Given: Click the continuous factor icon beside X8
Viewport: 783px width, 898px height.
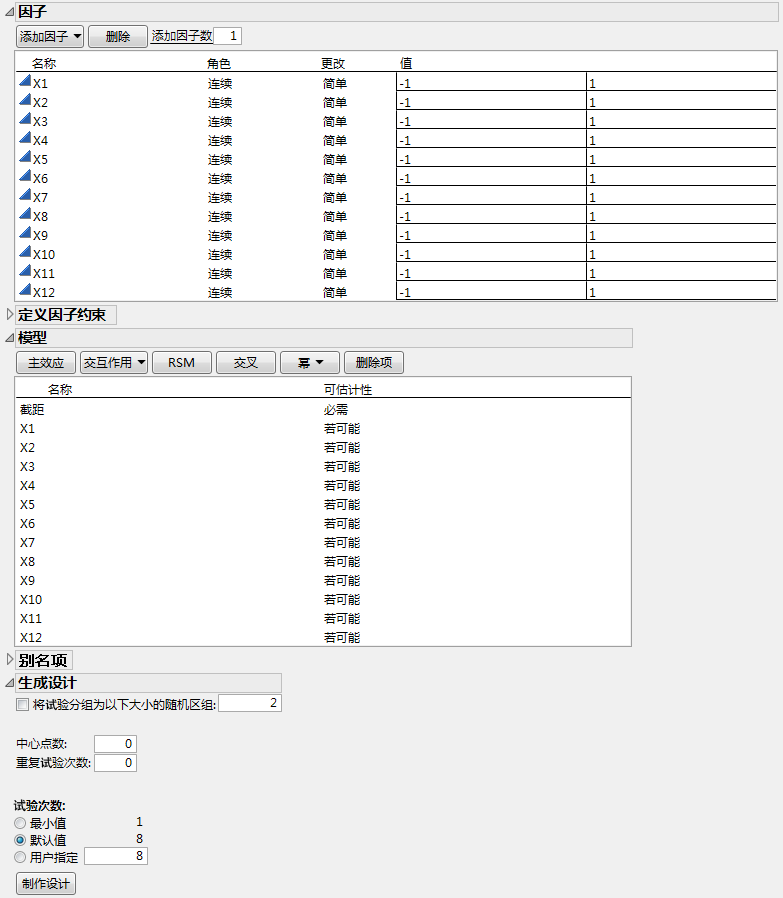Looking at the screenshot, I should point(25,214).
